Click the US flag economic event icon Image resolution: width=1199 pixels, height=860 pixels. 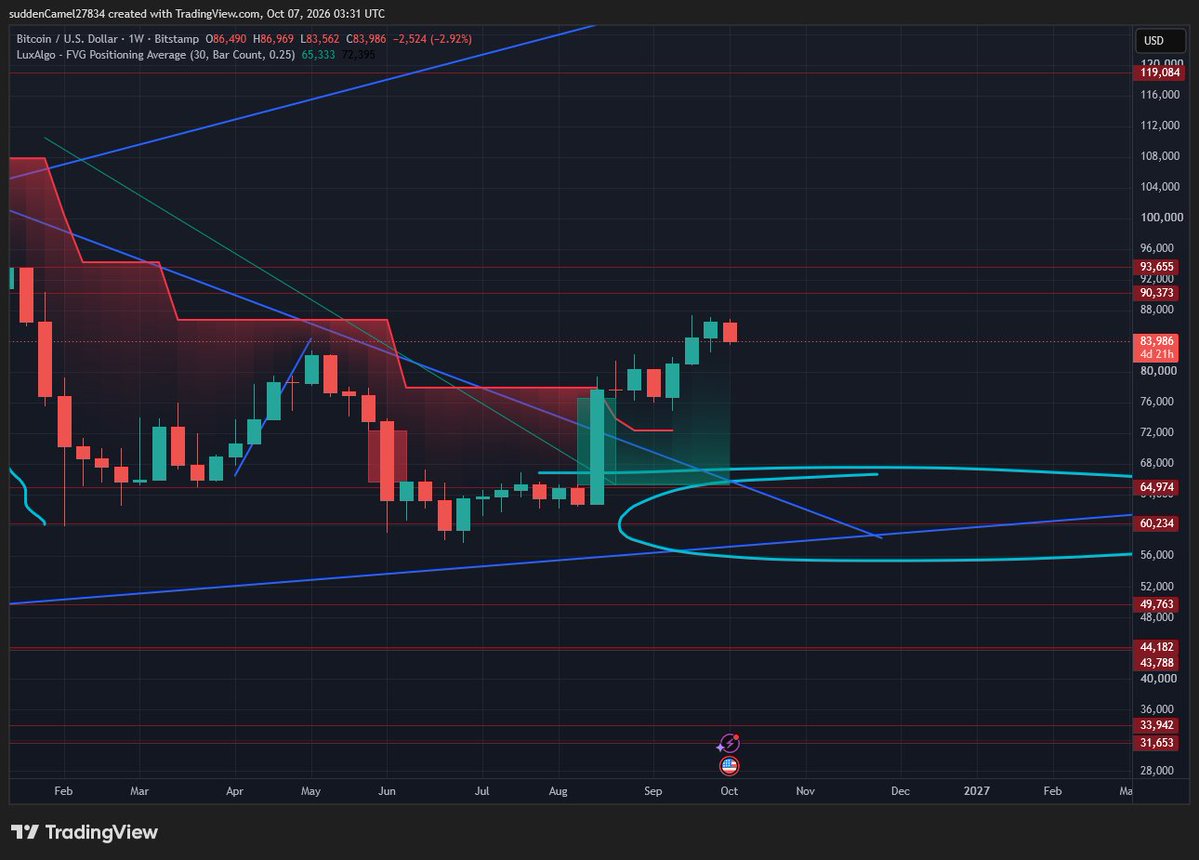(x=729, y=765)
